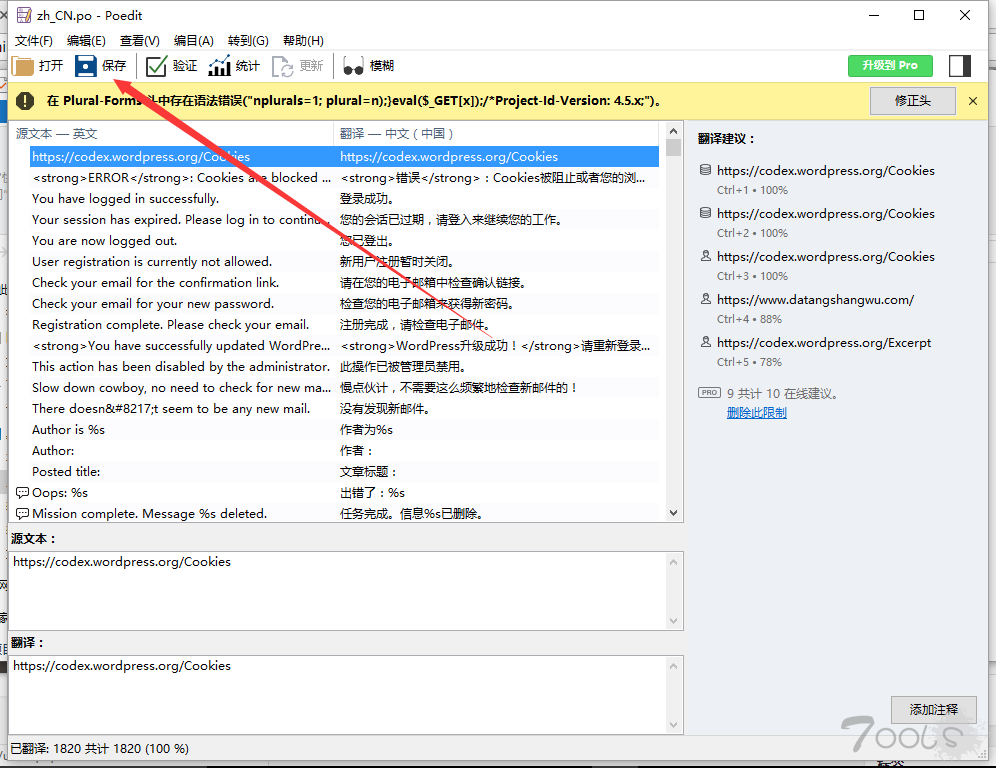Click the Poedit app icon in title bar
The image size is (996, 768).
(24, 15)
